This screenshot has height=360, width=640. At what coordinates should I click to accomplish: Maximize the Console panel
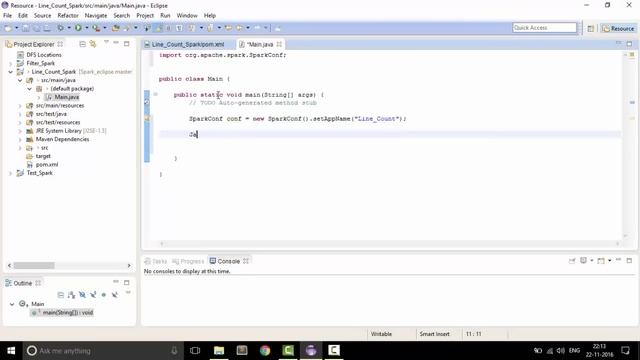[629, 260]
